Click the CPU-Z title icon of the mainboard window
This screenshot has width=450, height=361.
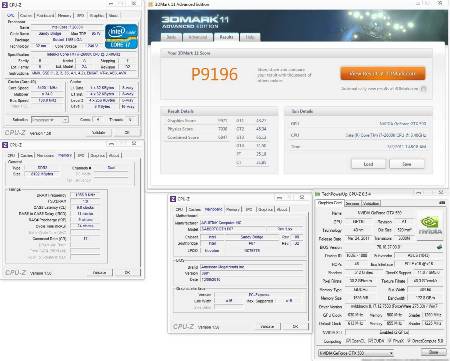pyautogui.click(x=173, y=199)
